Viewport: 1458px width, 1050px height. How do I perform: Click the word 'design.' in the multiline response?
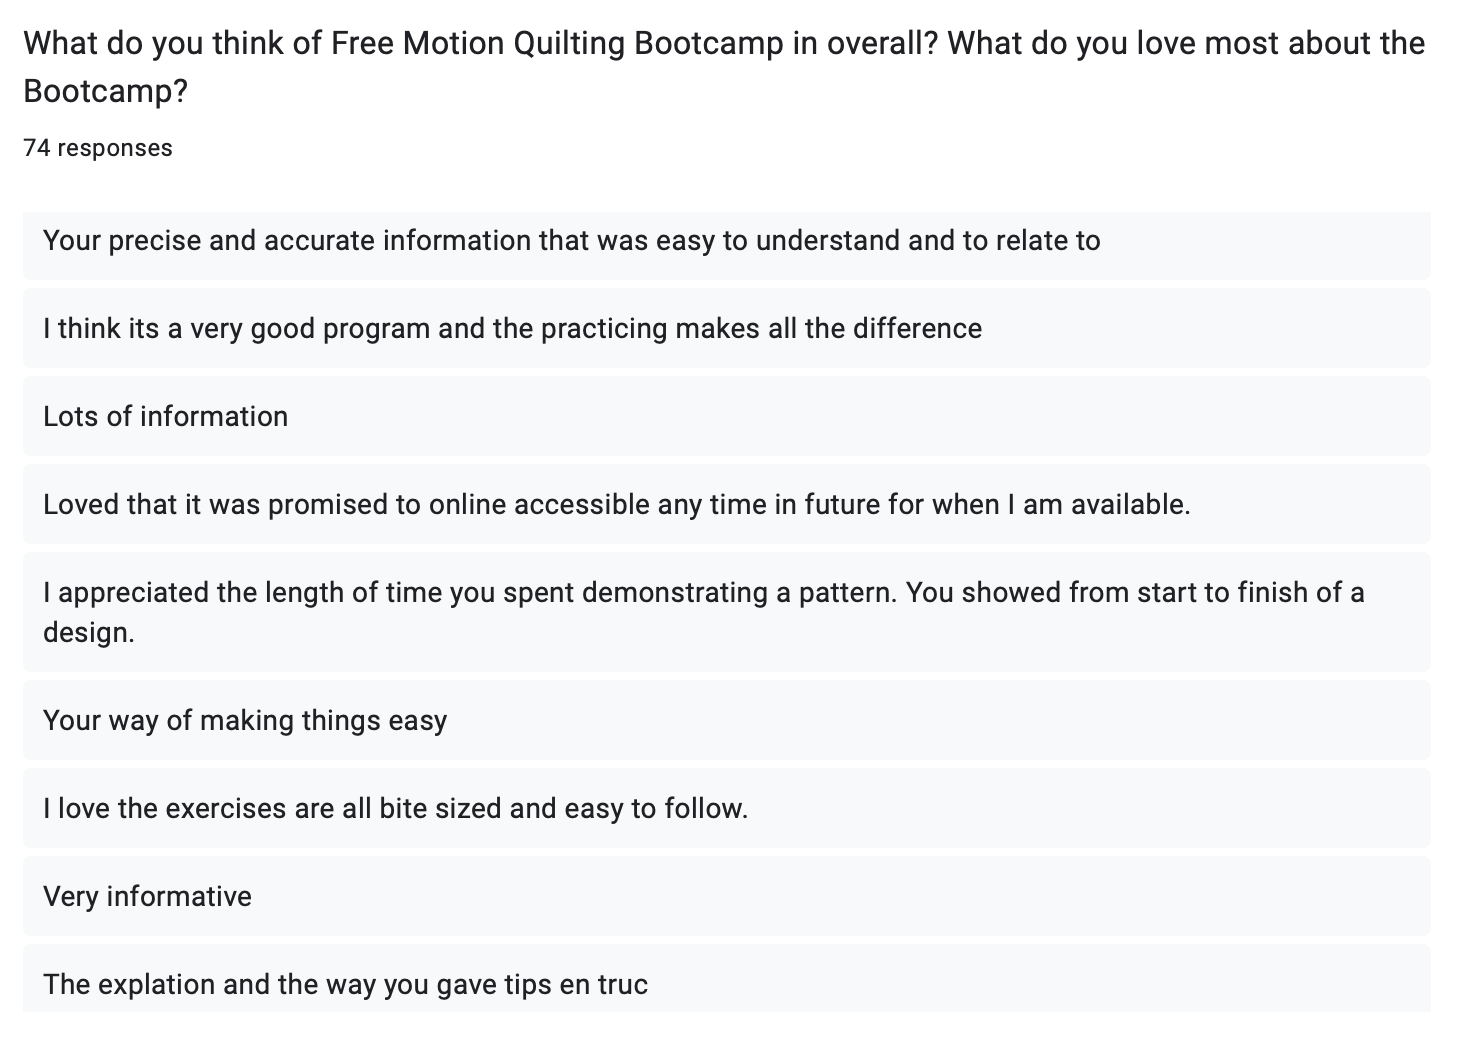(x=89, y=633)
